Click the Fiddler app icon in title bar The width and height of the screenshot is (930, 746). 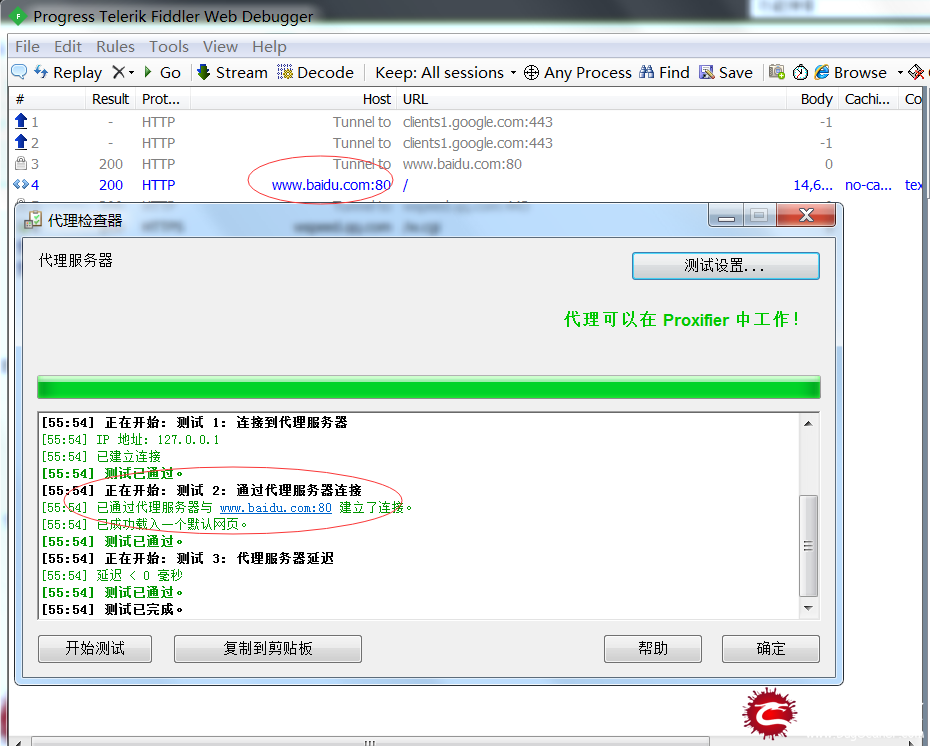pos(18,16)
